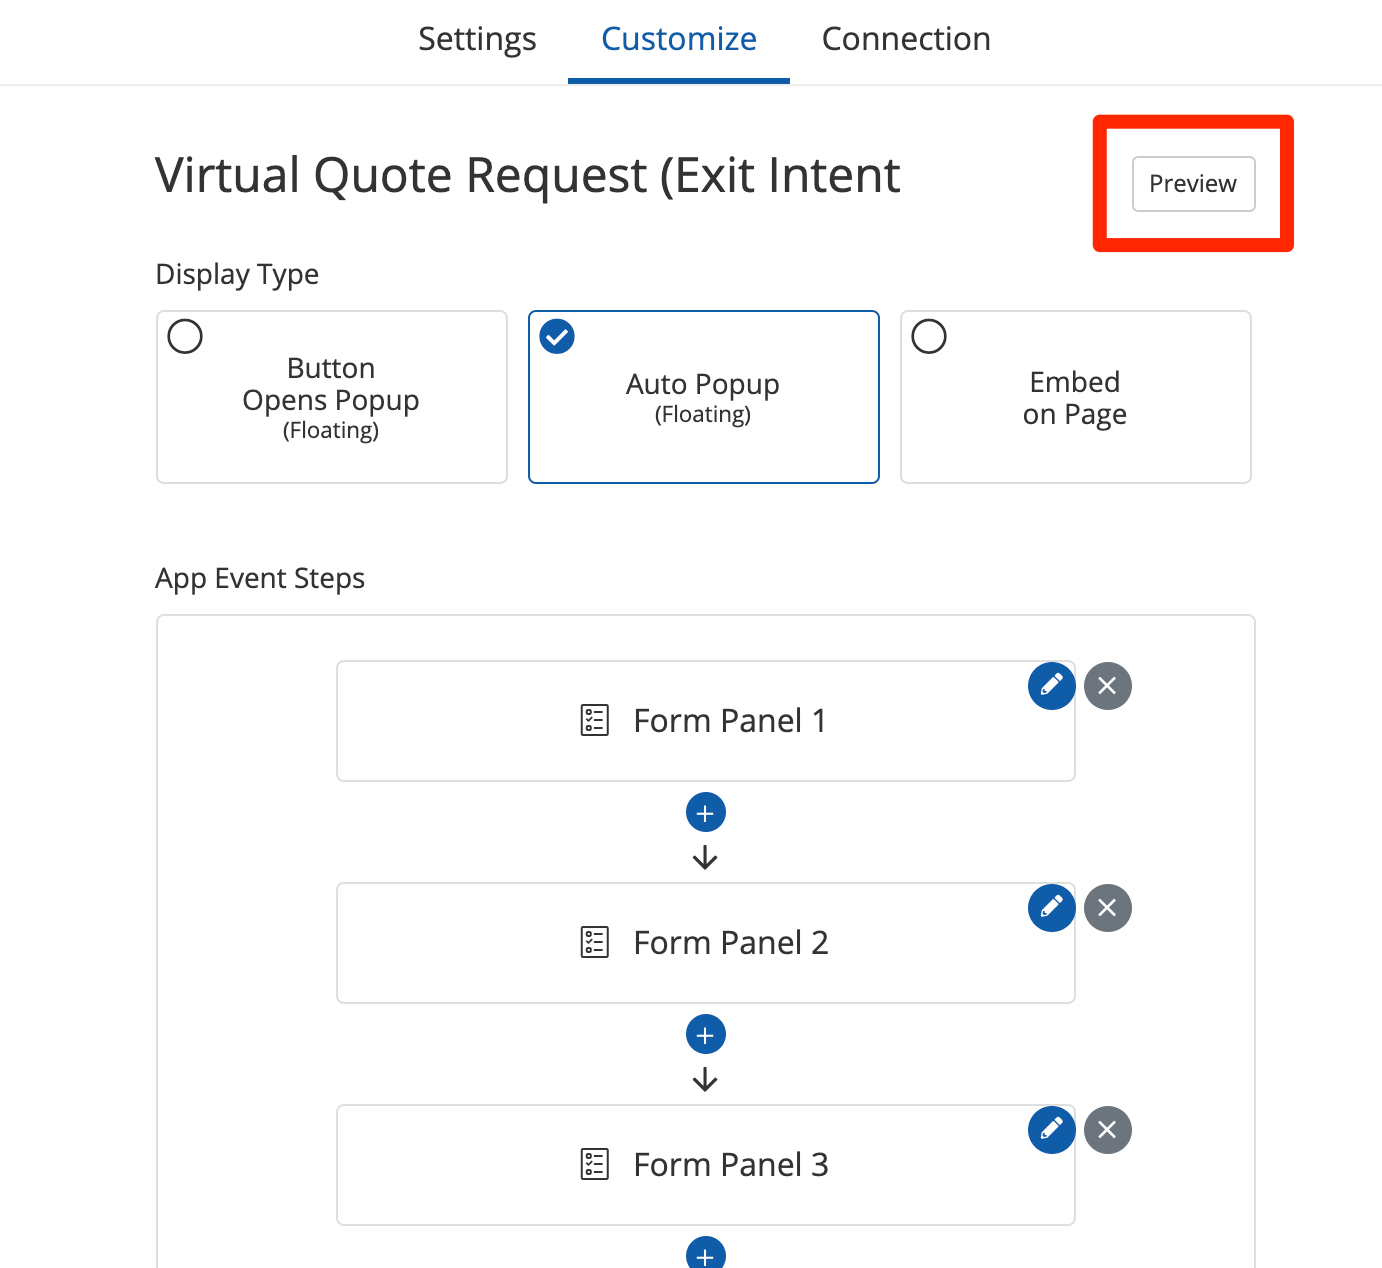Screen dimensions: 1382x1268
Task: Delete Form Panel 2 using X icon
Action: point(1107,908)
